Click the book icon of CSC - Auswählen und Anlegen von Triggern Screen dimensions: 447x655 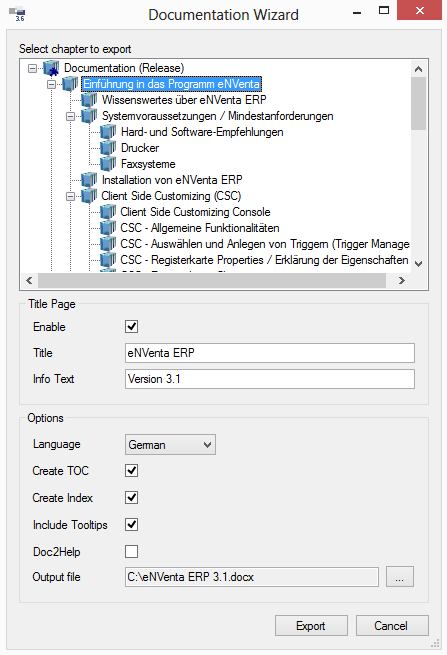(x=108, y=244)
